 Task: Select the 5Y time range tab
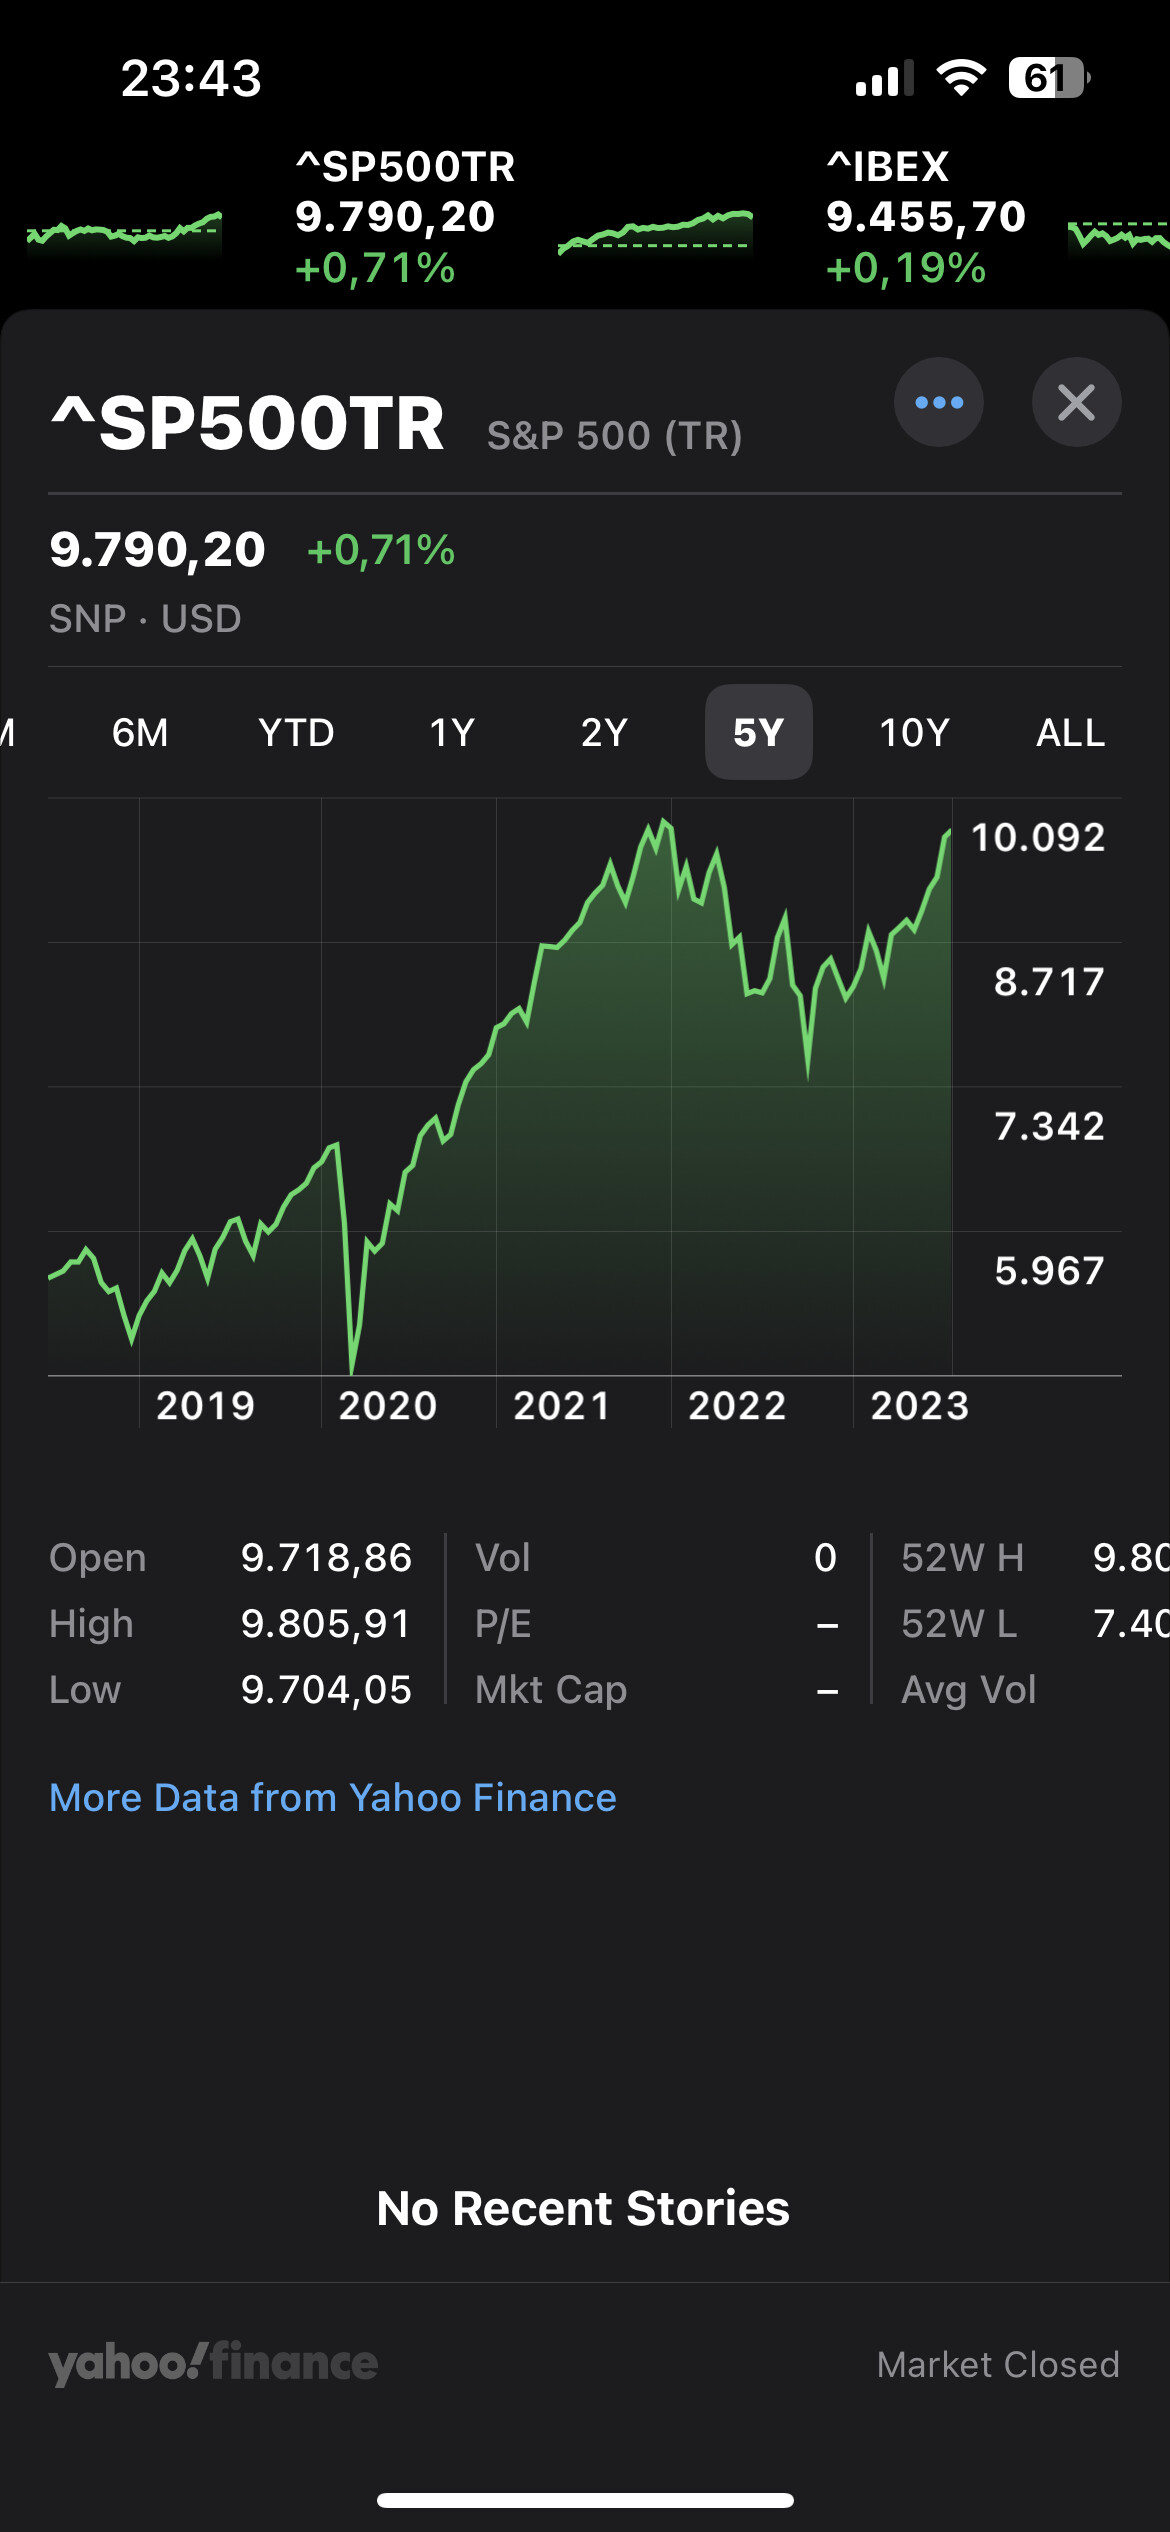[x=758, y=733]
